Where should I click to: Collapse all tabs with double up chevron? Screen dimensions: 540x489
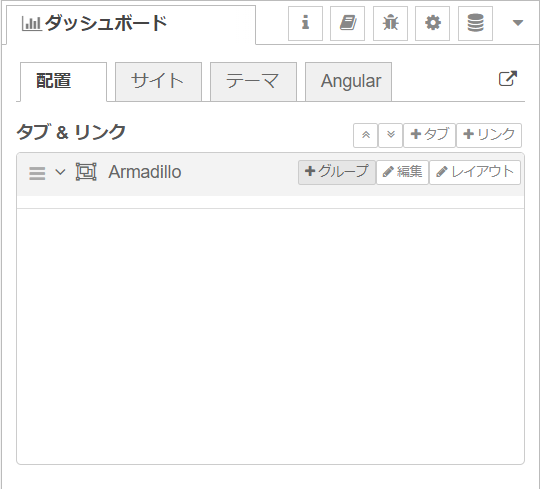[x=365, y=135]
